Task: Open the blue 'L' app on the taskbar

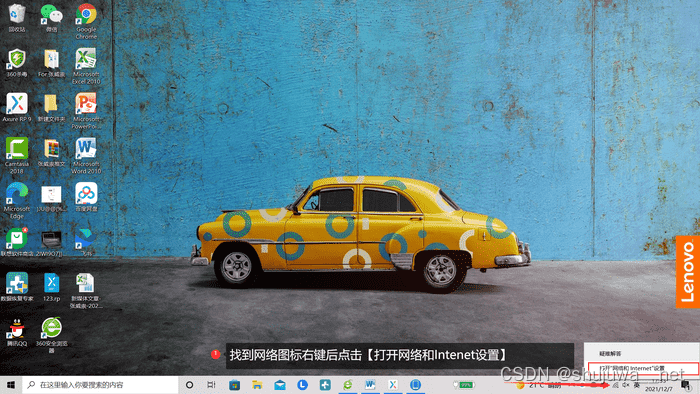Action: [303, 385]
